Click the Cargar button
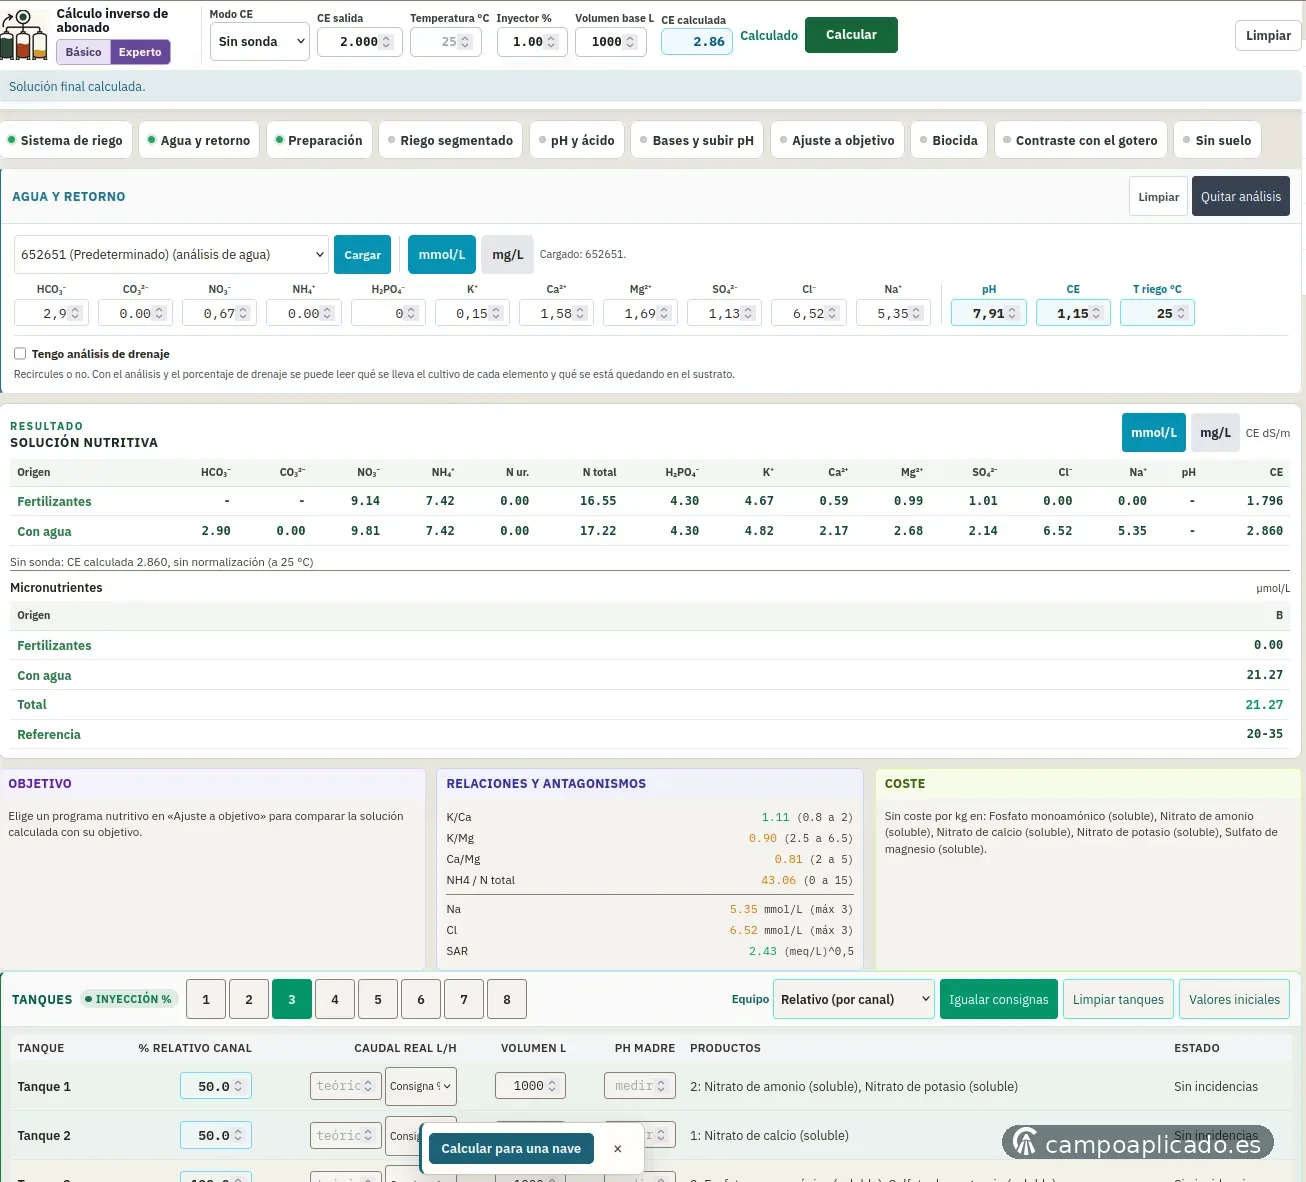This screenshot has height=1182, width=1306. click(x=362, y=255)
